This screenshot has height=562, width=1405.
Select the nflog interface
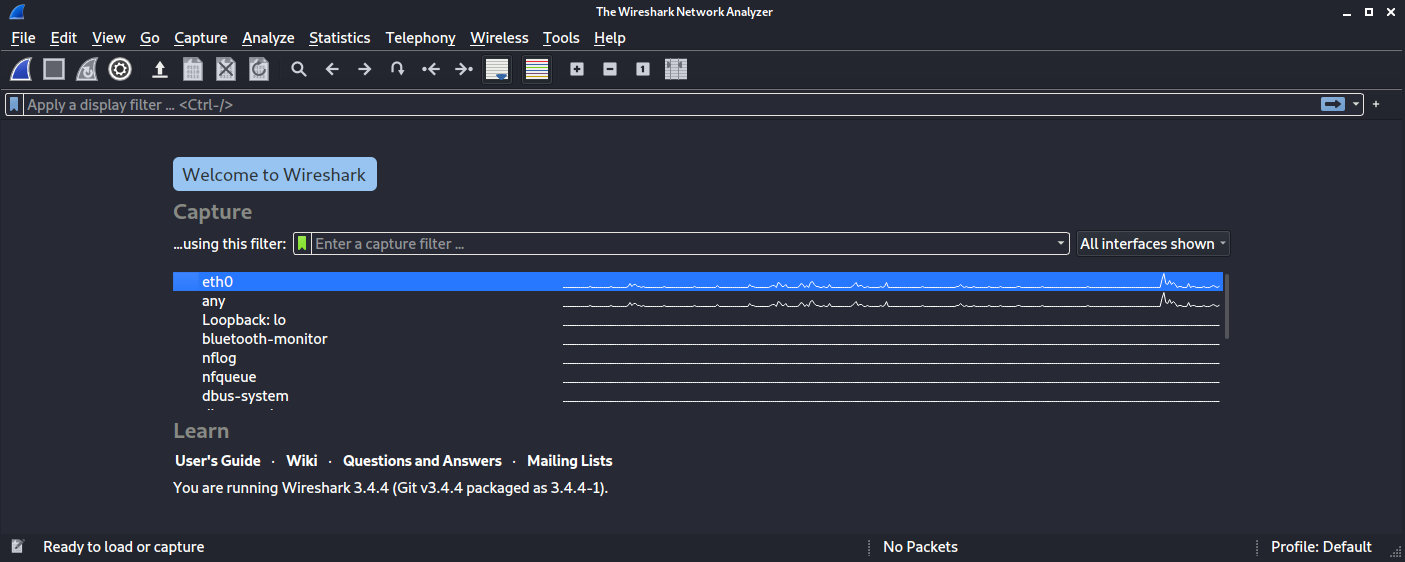point(698,358)
